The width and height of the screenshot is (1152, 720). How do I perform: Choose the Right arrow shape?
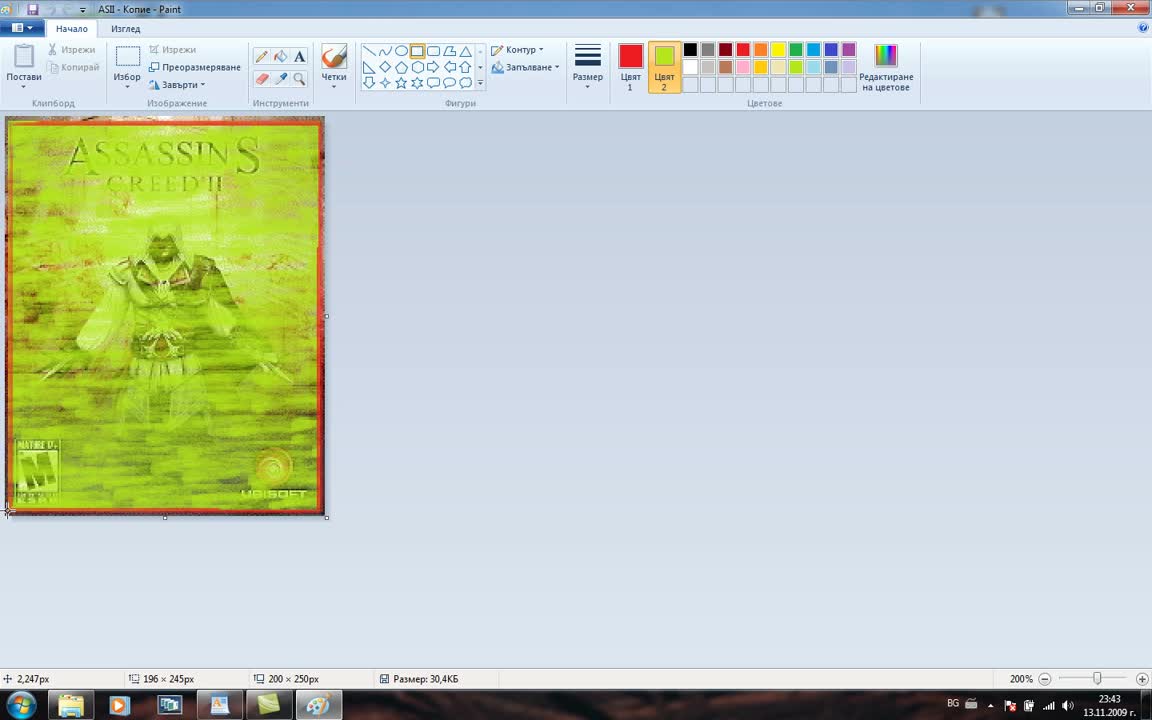click(x=433, y=67)
